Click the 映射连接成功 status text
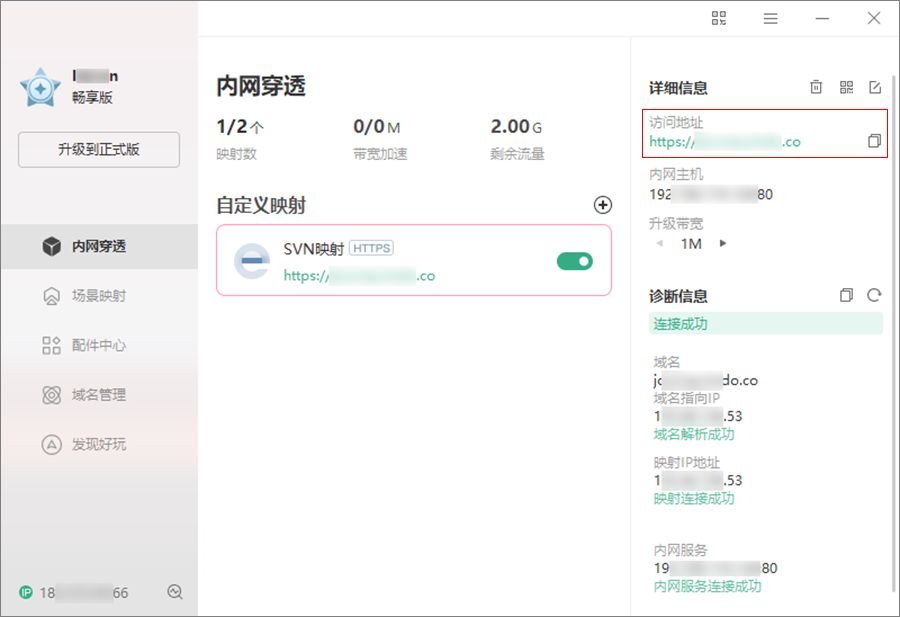Screen dimensions: 900x617 694,498
